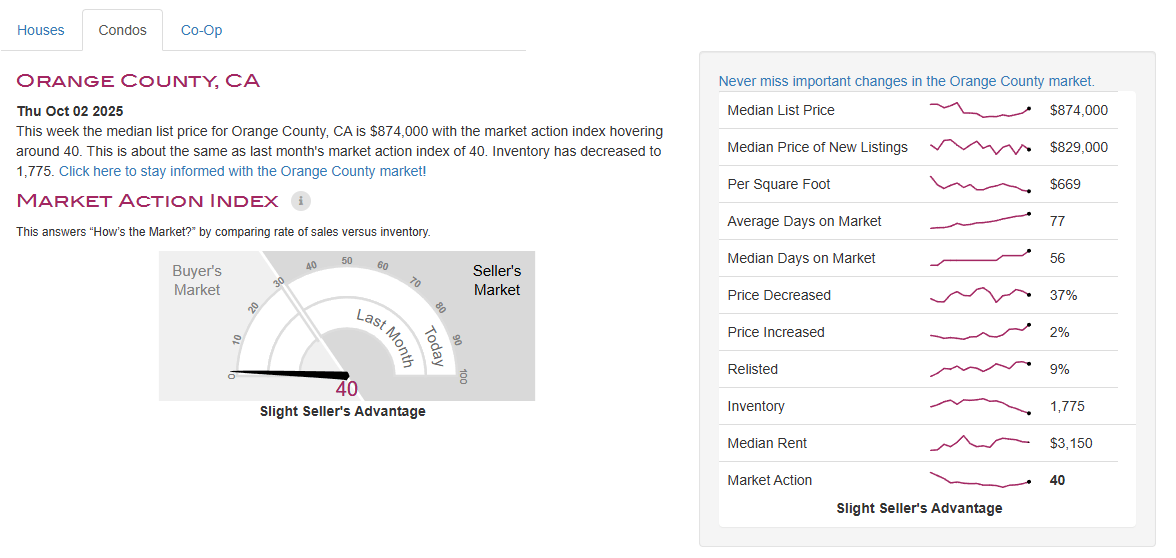The width and height of the screenshot is (1176, 558).
Task: Open the Never miss important changes link
Action: point(906,81)
